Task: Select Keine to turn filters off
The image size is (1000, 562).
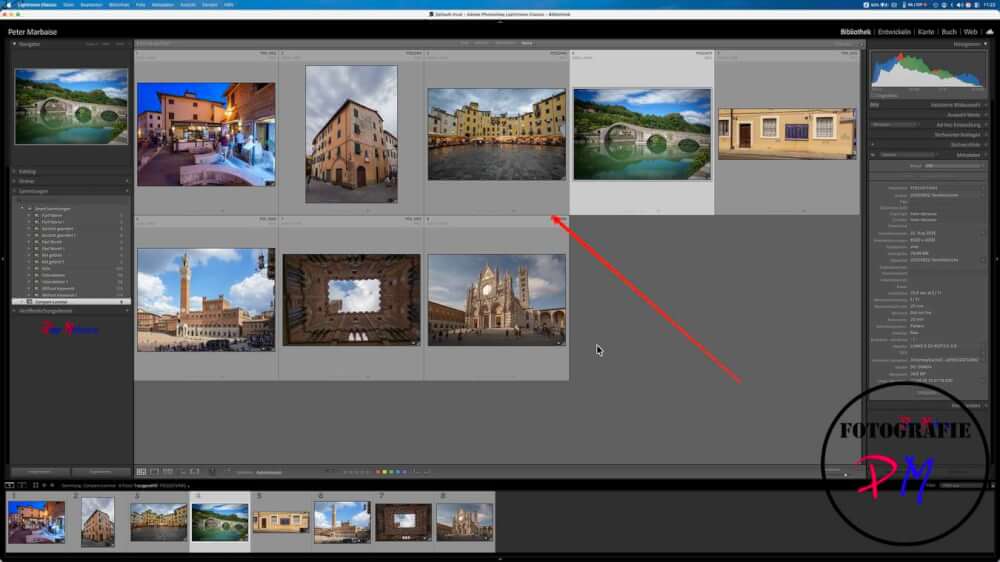Action: click(x=527, y=43)
